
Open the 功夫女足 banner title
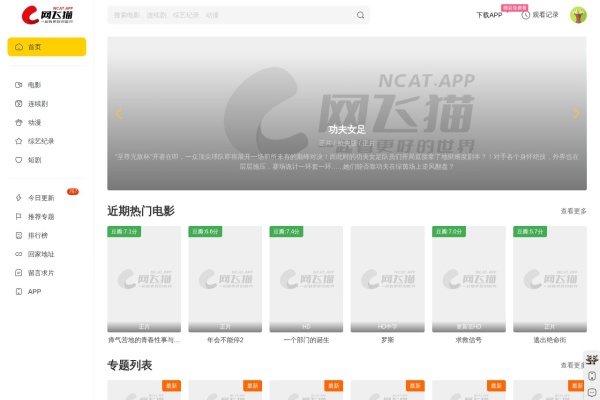pyautogui.click(x=347, y=129)
